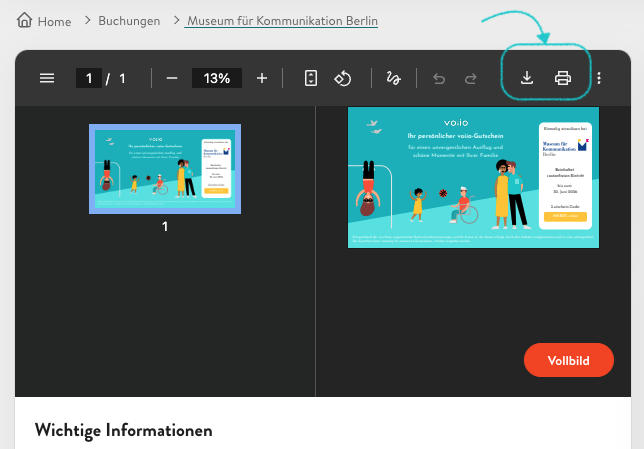Click the Wichtige Informationen heading
Screen dimensions: 644x449
pos(124,431)
